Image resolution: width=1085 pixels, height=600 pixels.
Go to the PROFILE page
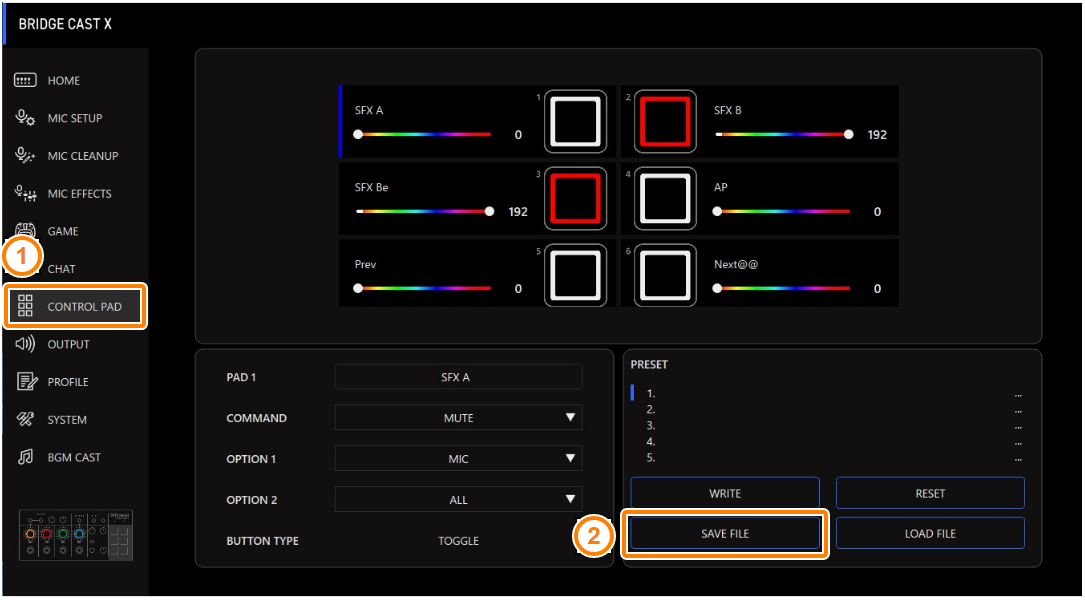[x=75, y=382]
